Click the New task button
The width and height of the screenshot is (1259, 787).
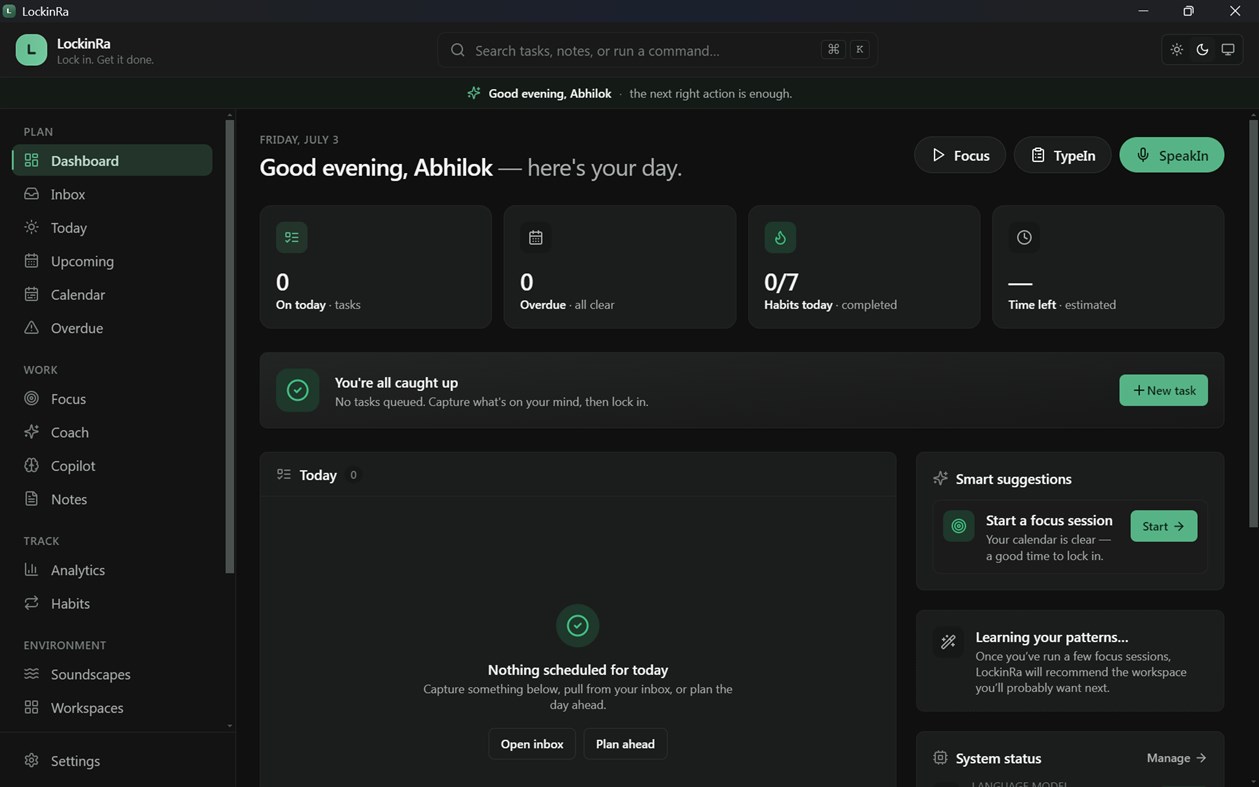pyautogui.click(x=1163, y=390)
